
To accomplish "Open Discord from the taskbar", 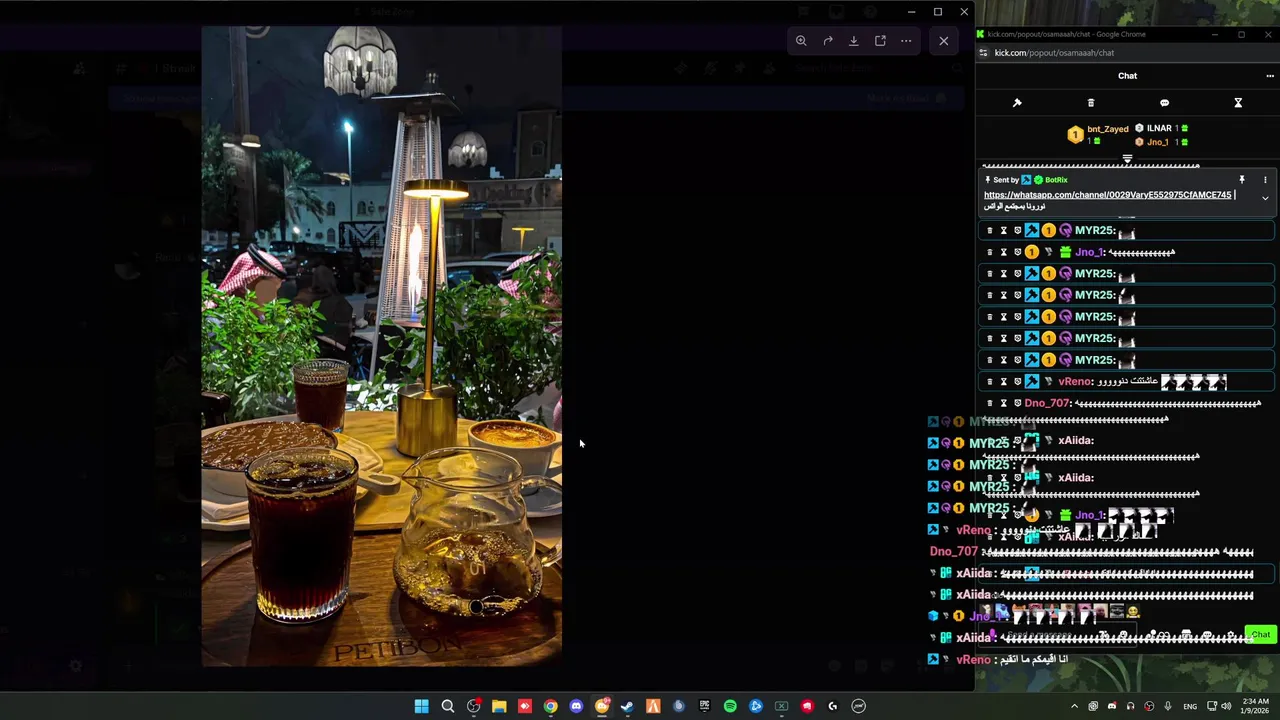I will click(576, 706).
